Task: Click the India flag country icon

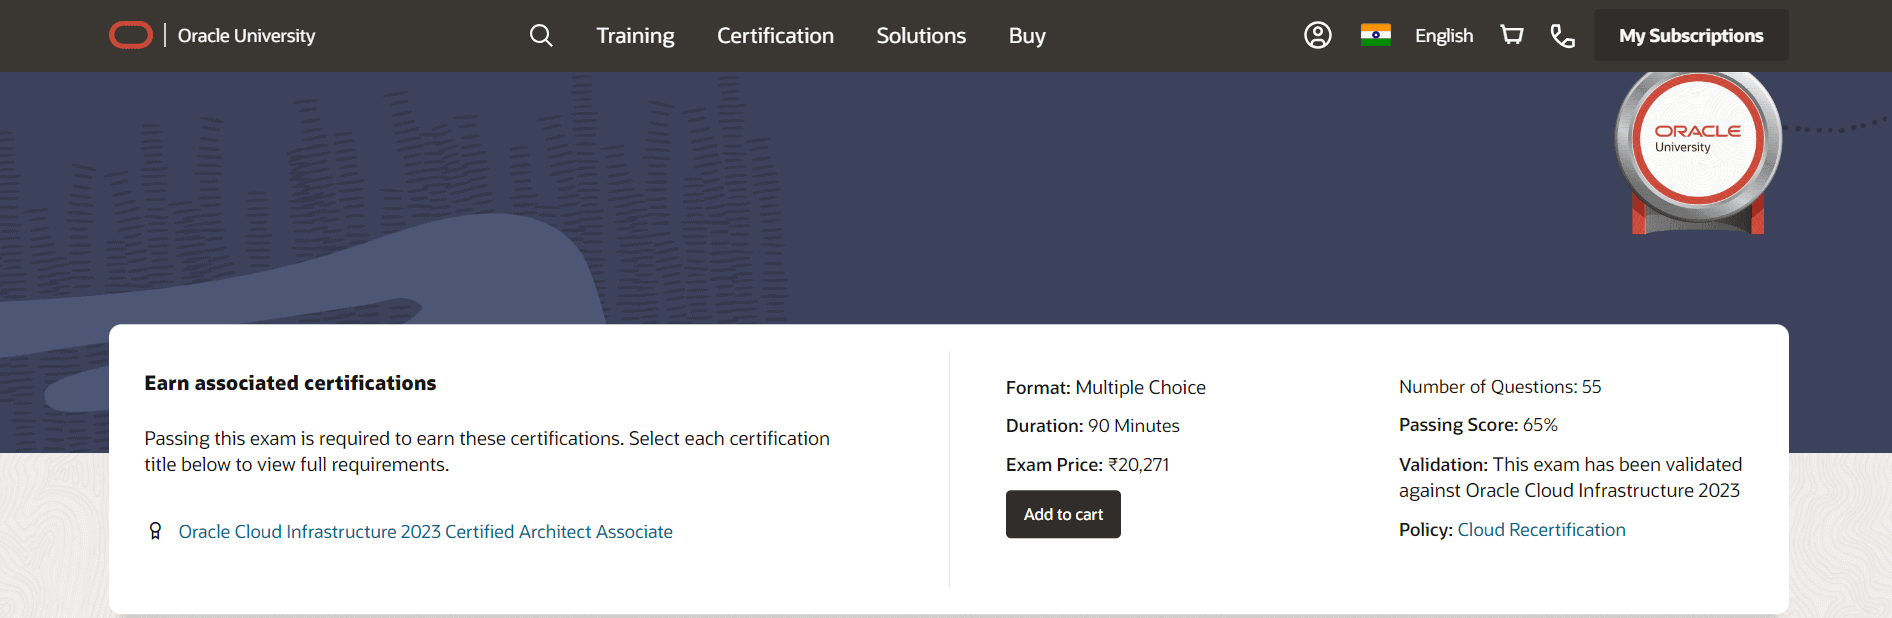Action: [1375, 35]
